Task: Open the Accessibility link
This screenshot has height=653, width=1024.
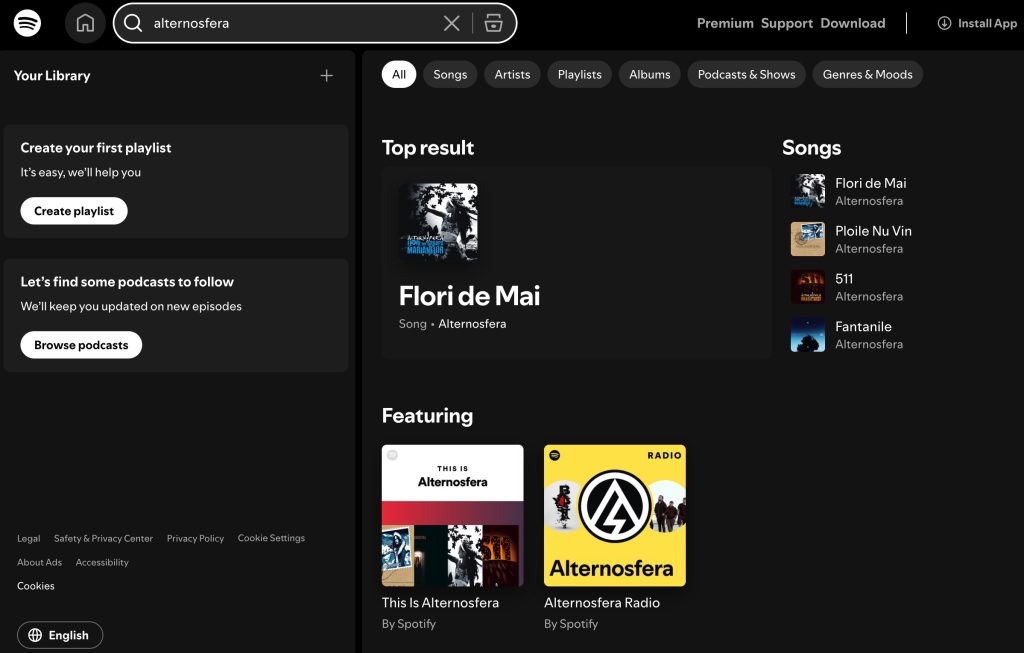Action: coord(102,562)
